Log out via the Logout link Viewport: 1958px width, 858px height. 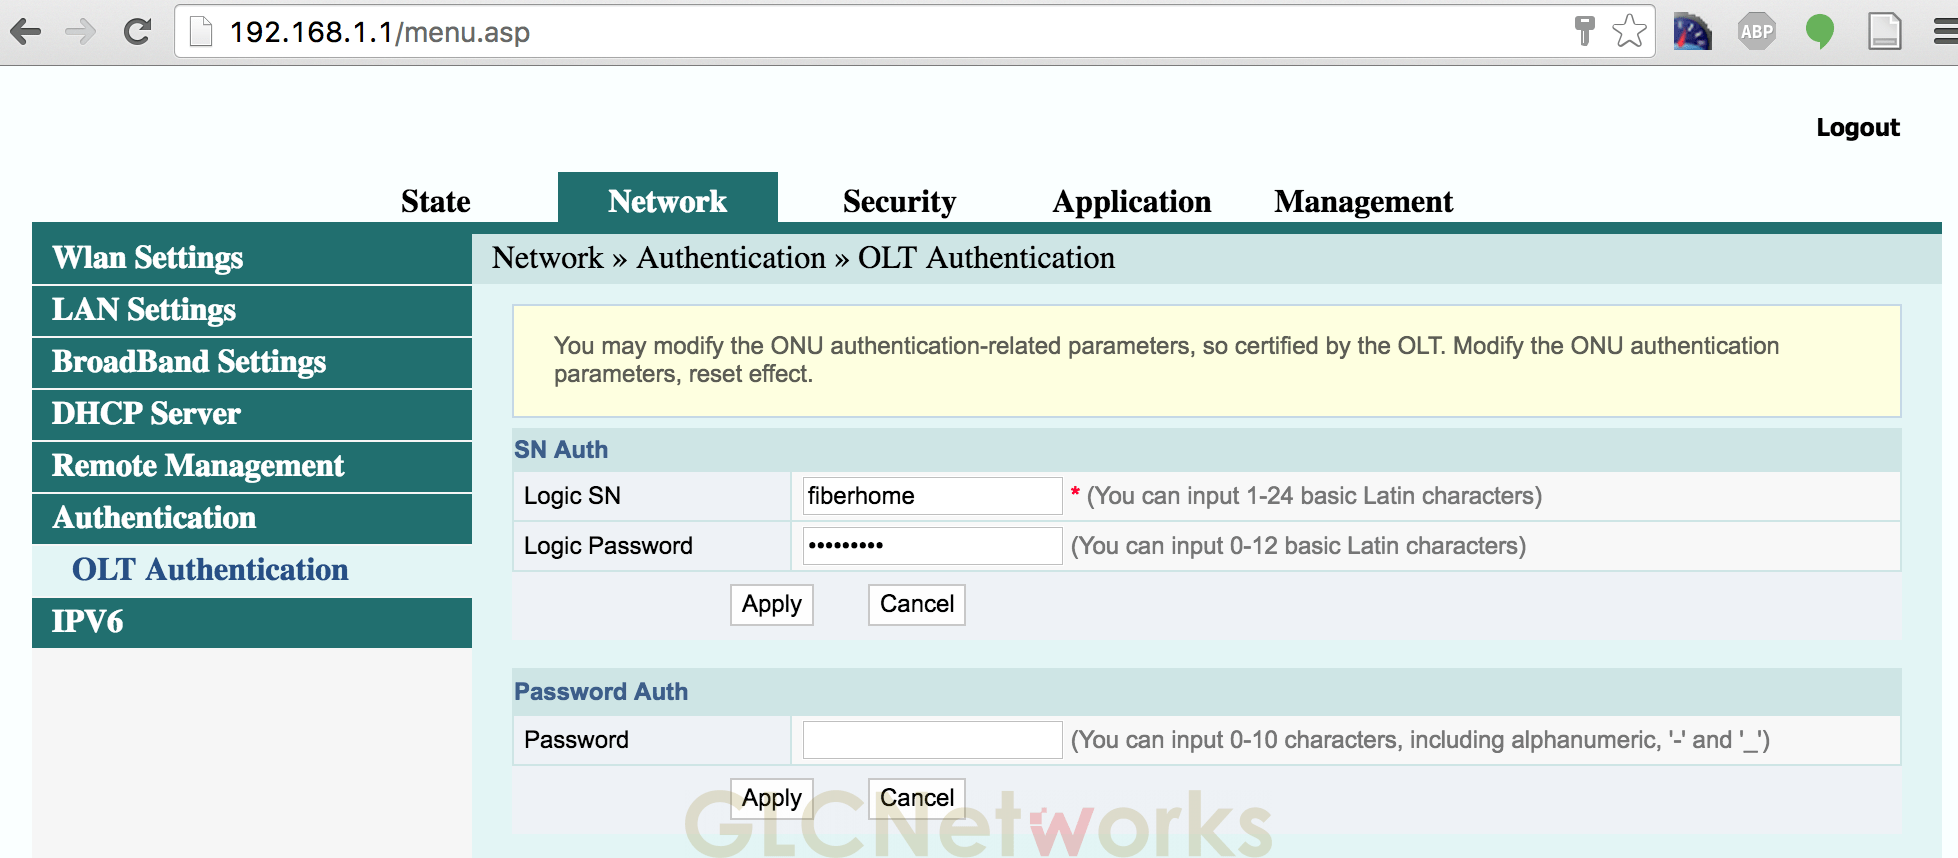[x=1857, y=127]
